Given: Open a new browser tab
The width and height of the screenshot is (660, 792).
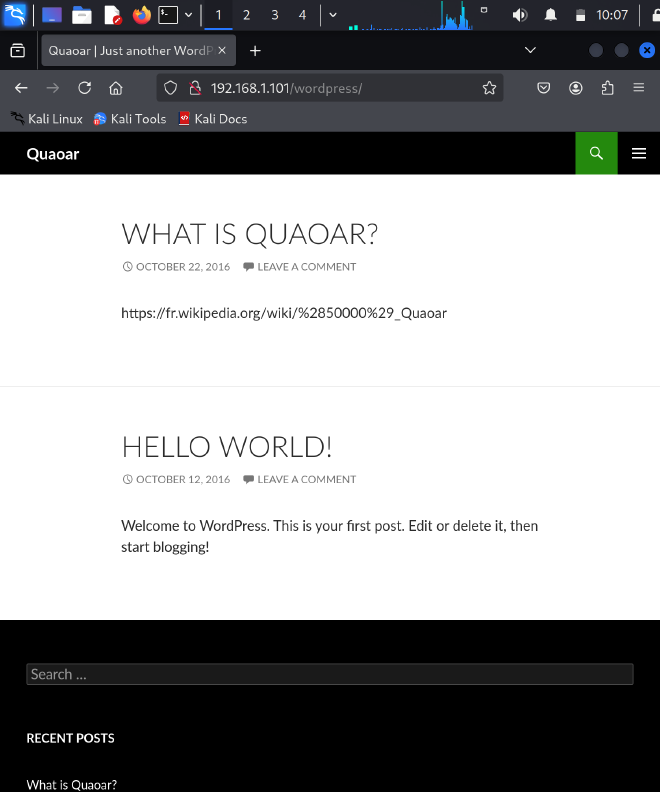Looking at the screenshot, I should pyautogui.click(x=255, y=51).
